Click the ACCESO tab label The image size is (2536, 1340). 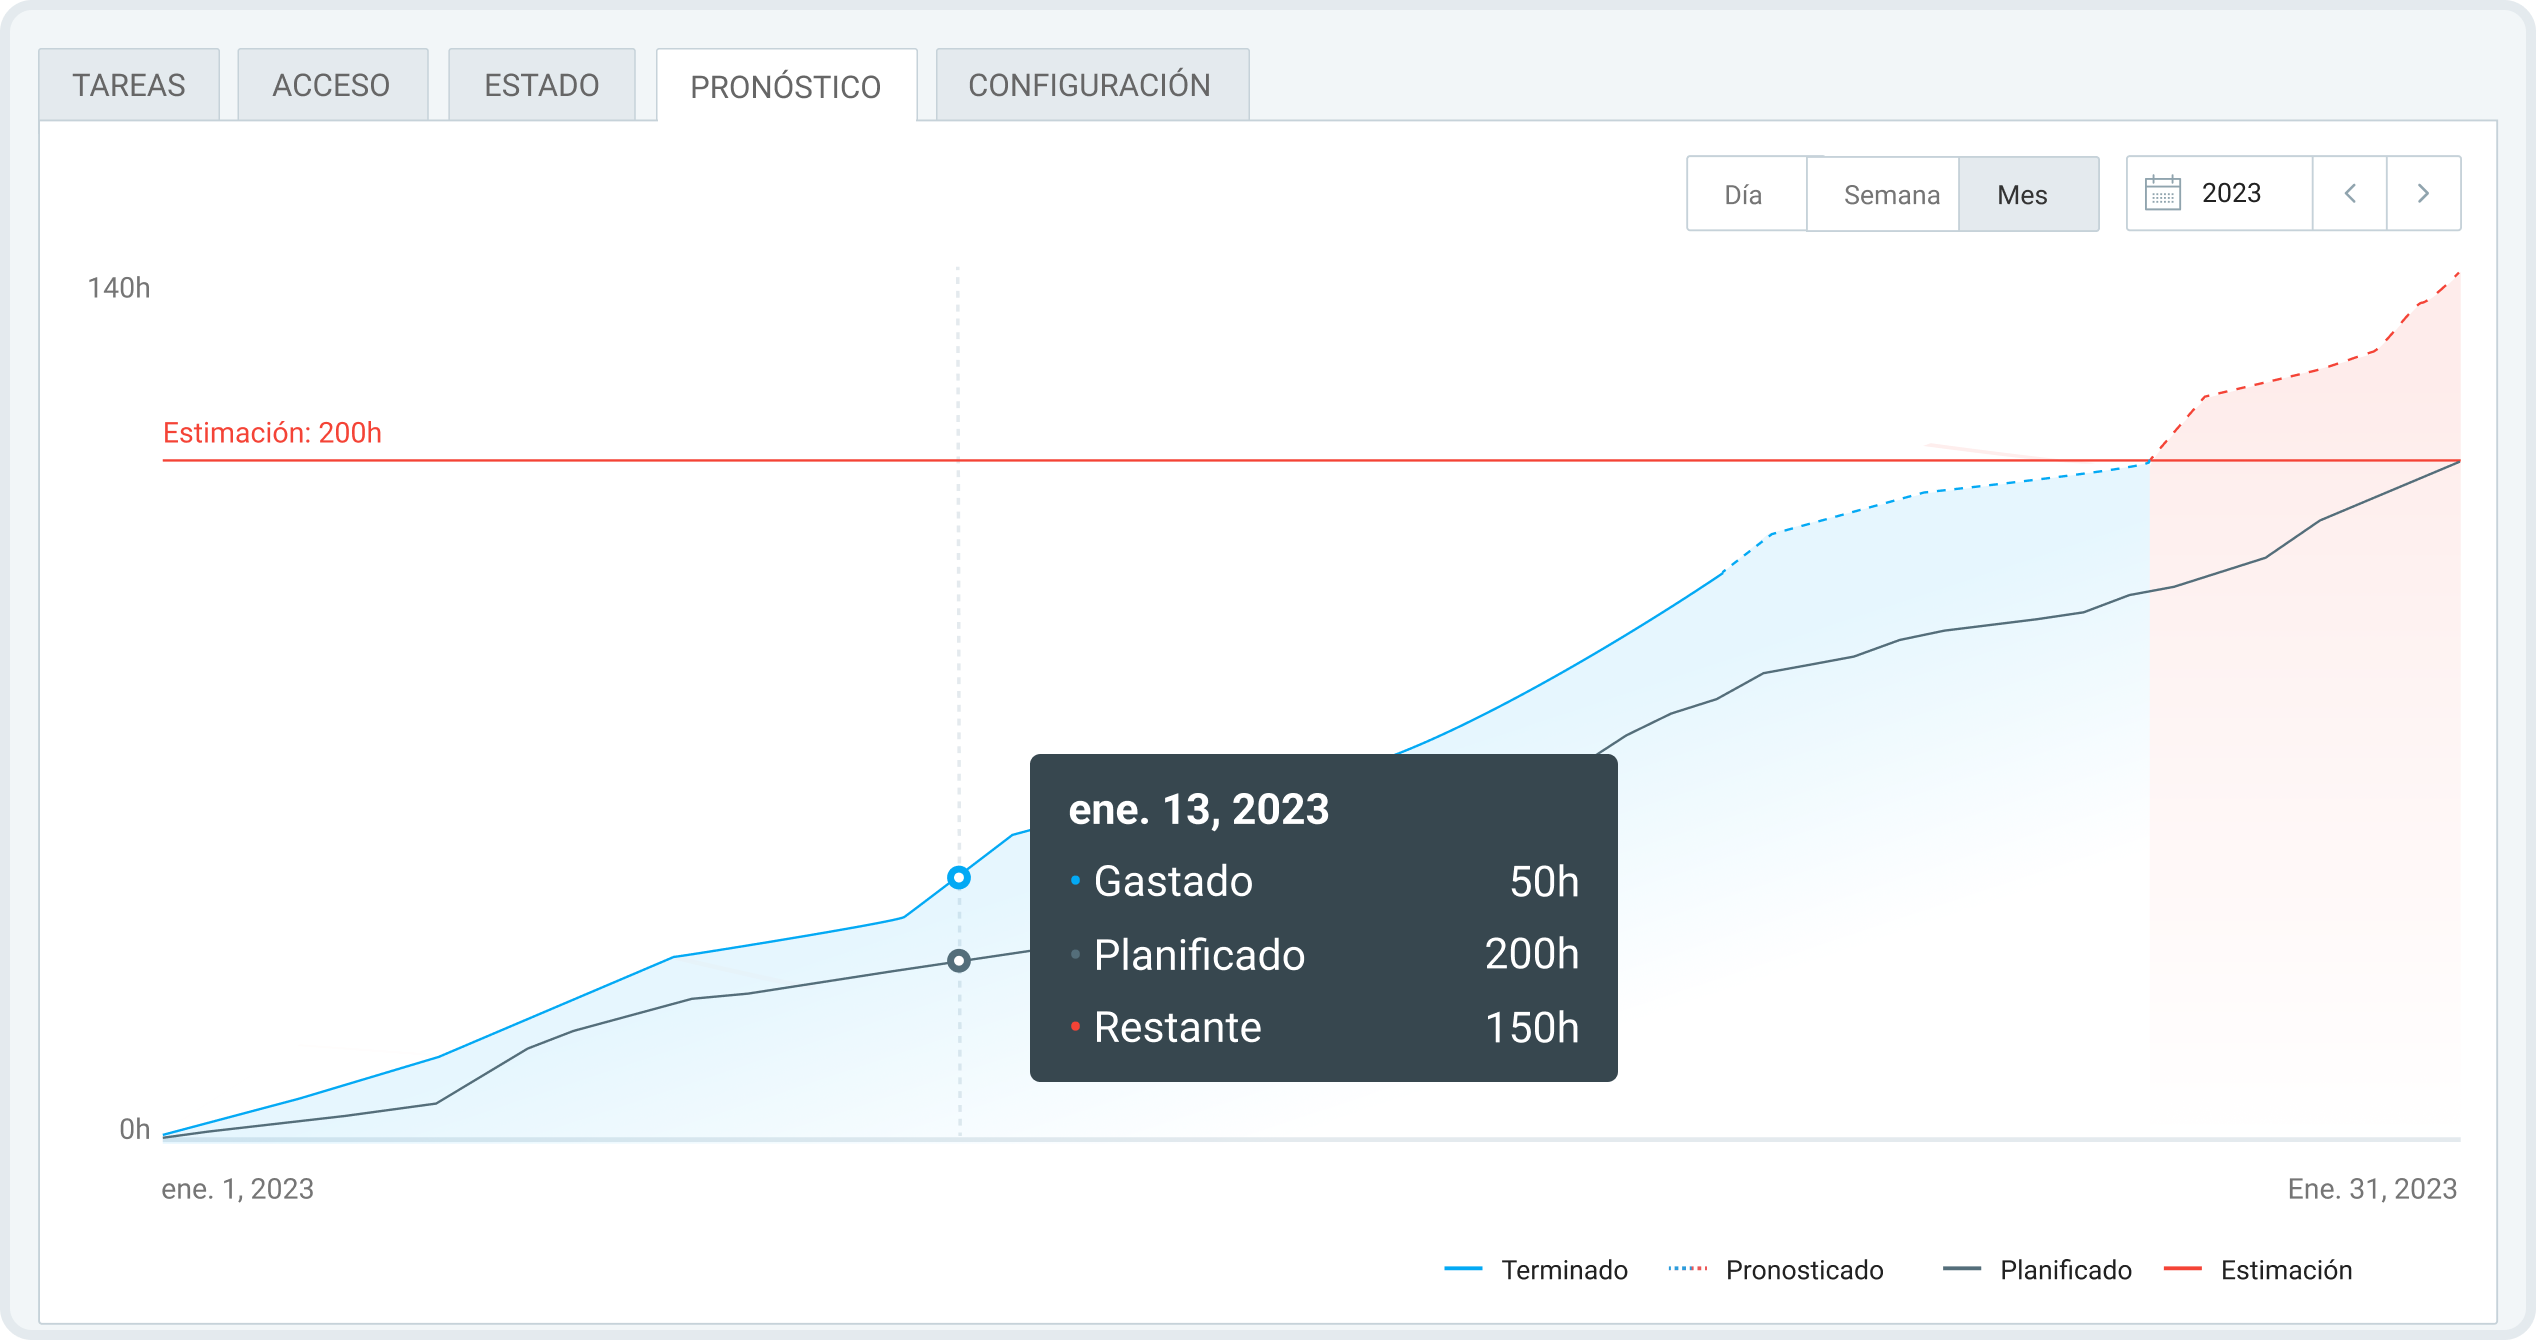click(331, 85)
